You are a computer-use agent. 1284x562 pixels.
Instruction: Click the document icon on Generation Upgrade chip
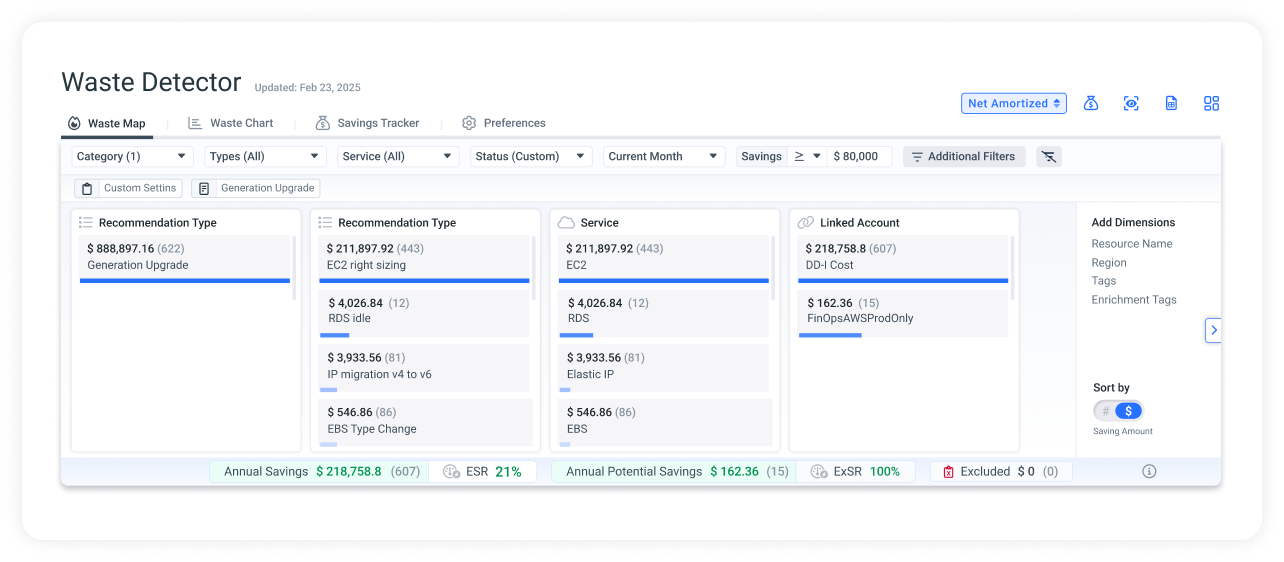[204, 188]
